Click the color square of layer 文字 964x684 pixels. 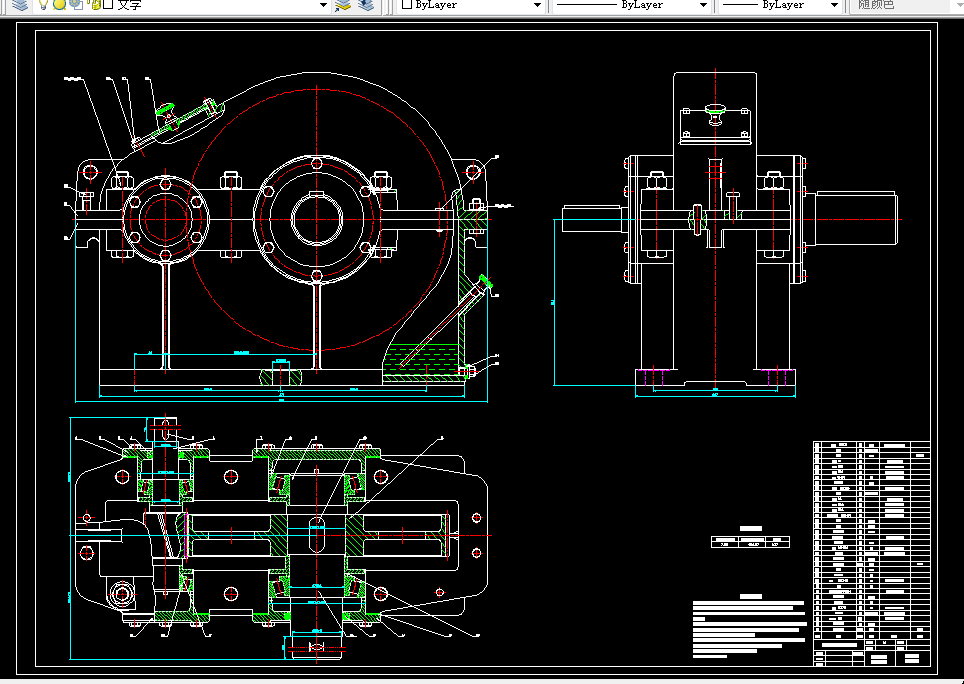(x=108, y=5)
